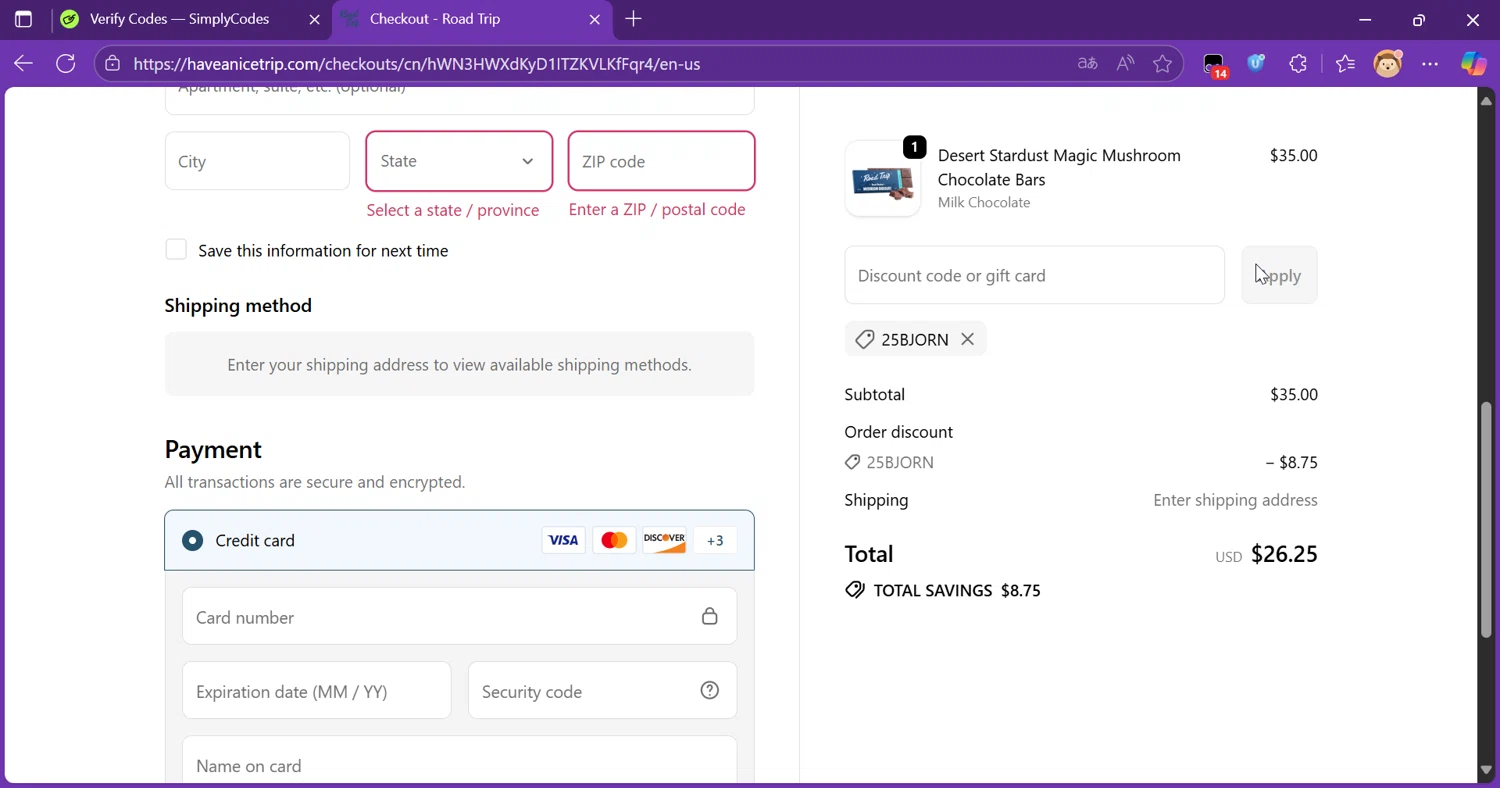Click the Mastercard logo
The width and height of the screenshot is (1500, 788).
[x=614, y=540]
